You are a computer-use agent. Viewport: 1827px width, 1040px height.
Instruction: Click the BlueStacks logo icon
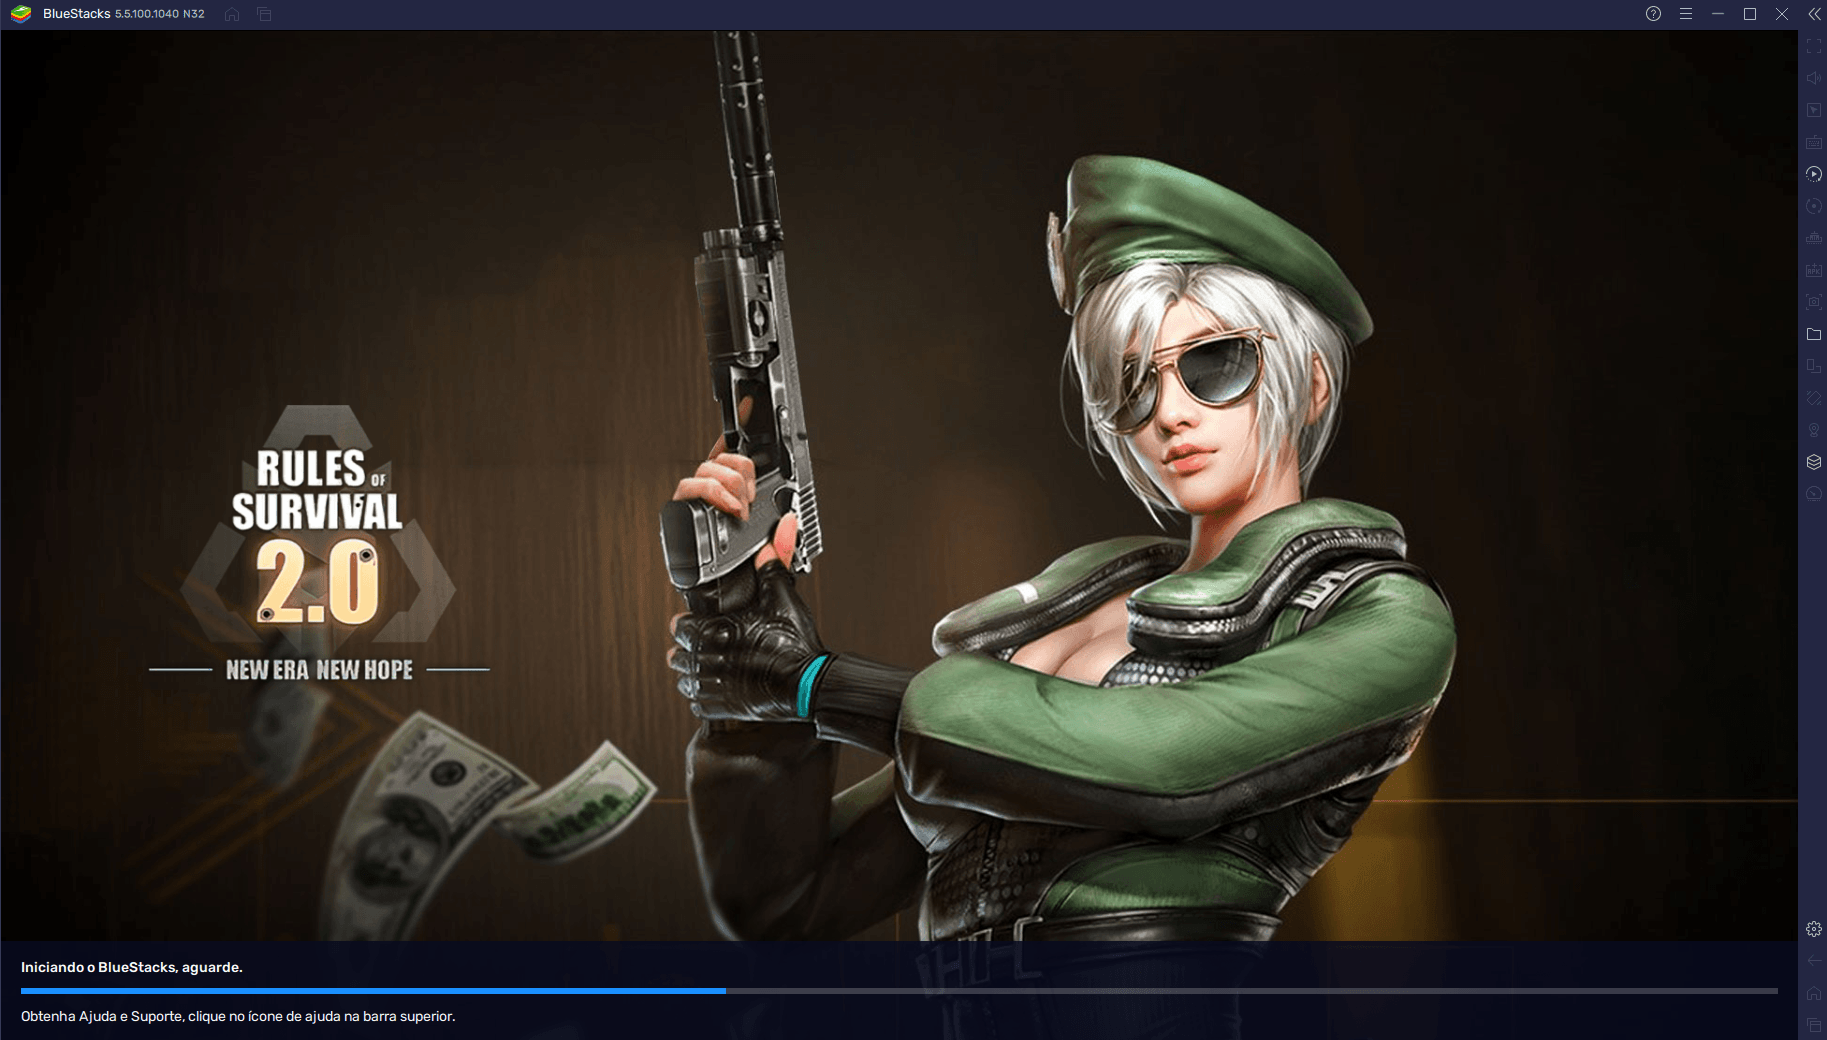point(21,14)
